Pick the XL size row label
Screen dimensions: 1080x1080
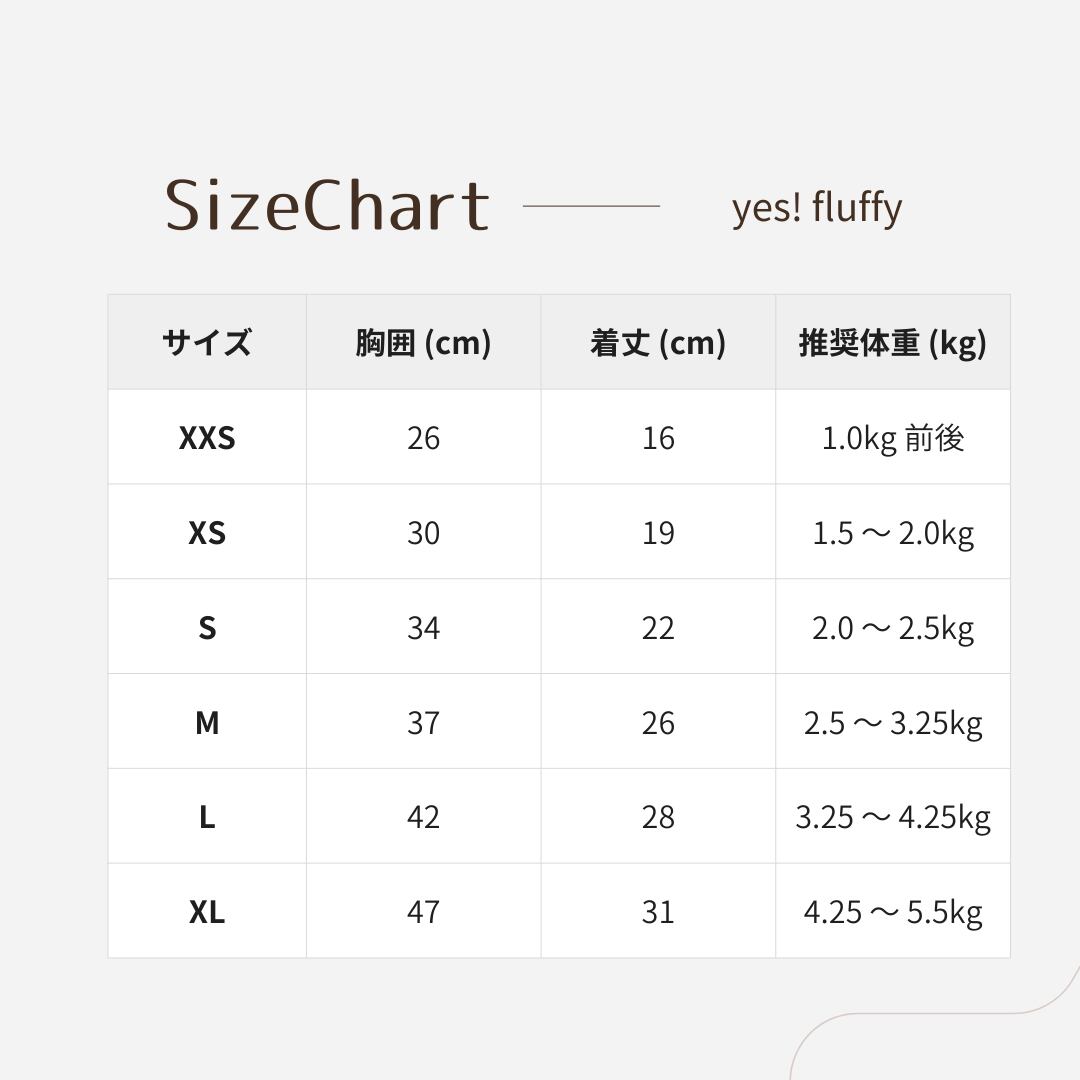pyautogui.click(x=207, y=912)
